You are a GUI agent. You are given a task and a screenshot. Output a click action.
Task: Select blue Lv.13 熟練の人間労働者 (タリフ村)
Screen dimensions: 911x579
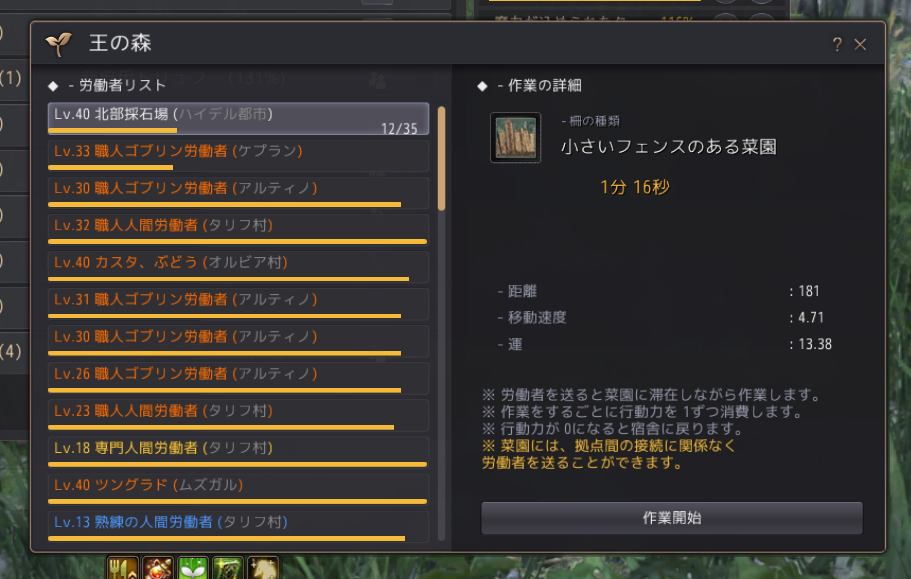tap(238, 527)
